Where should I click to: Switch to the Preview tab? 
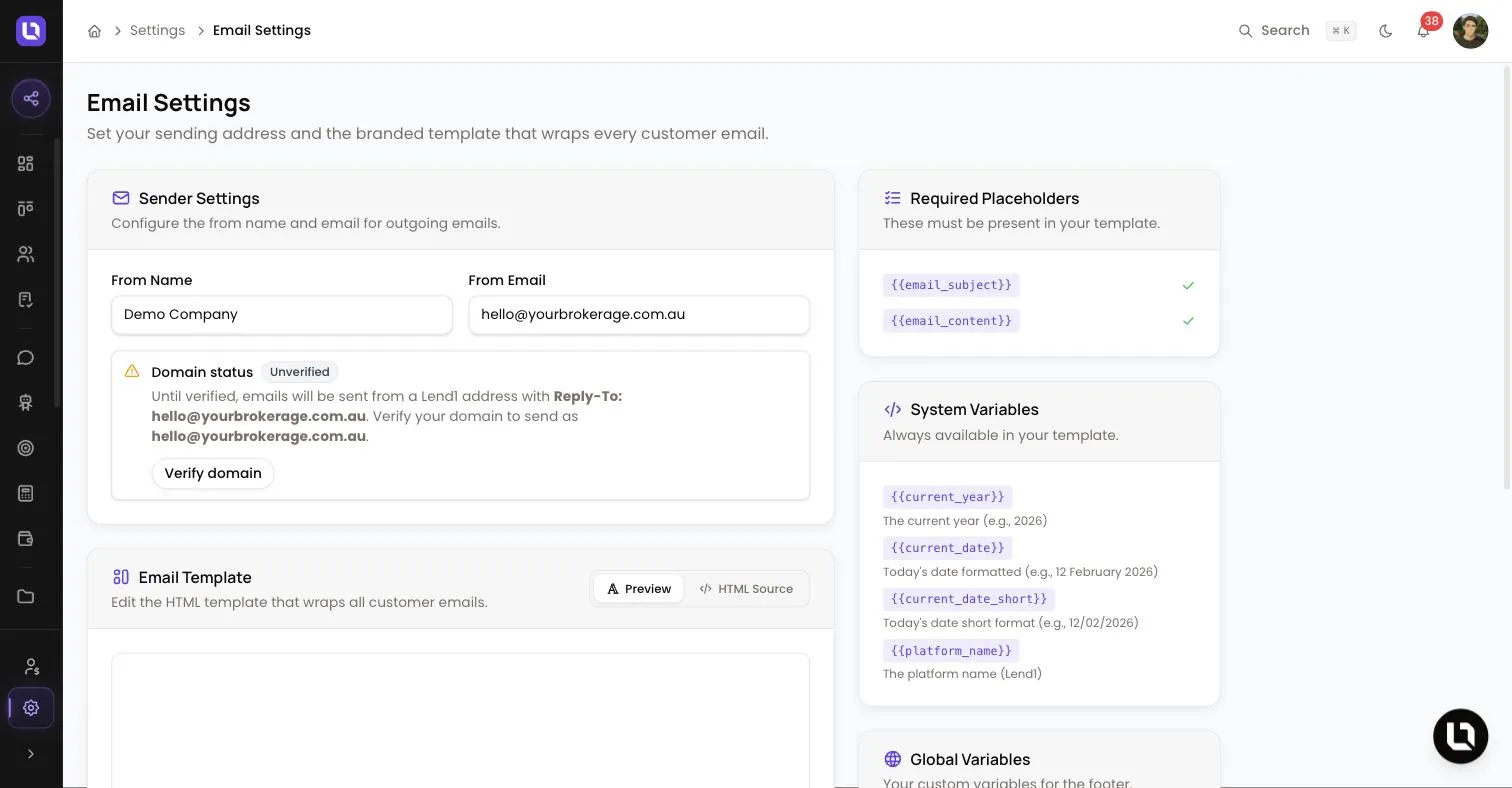pos(639,589)
